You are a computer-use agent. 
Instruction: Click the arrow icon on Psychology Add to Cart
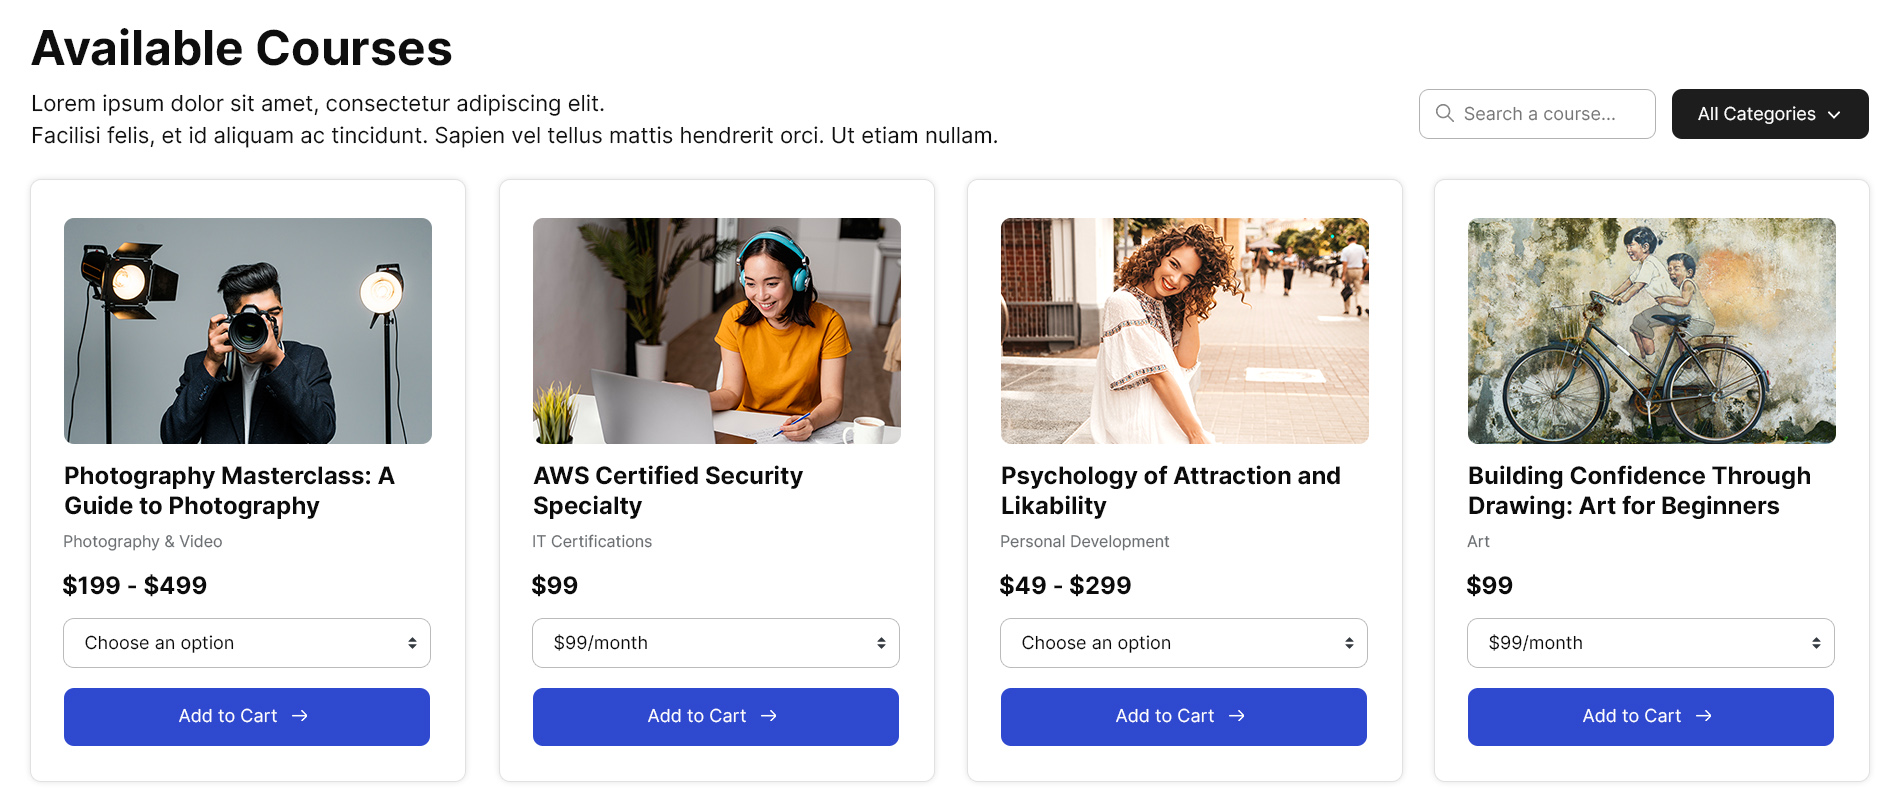tap(1237, 716)
